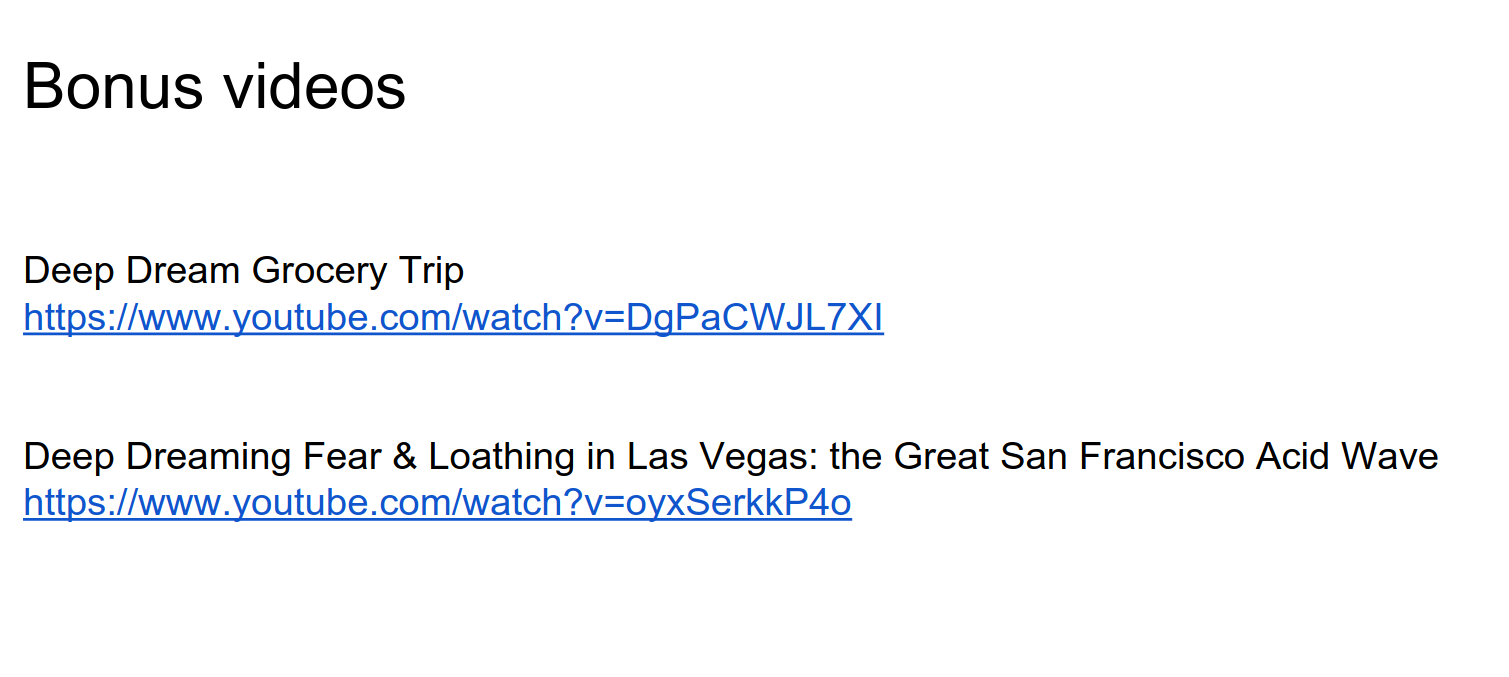Click the word "Great" in second caption
Viewport: 1509px width, 677px height.
[x=941, y=456]
